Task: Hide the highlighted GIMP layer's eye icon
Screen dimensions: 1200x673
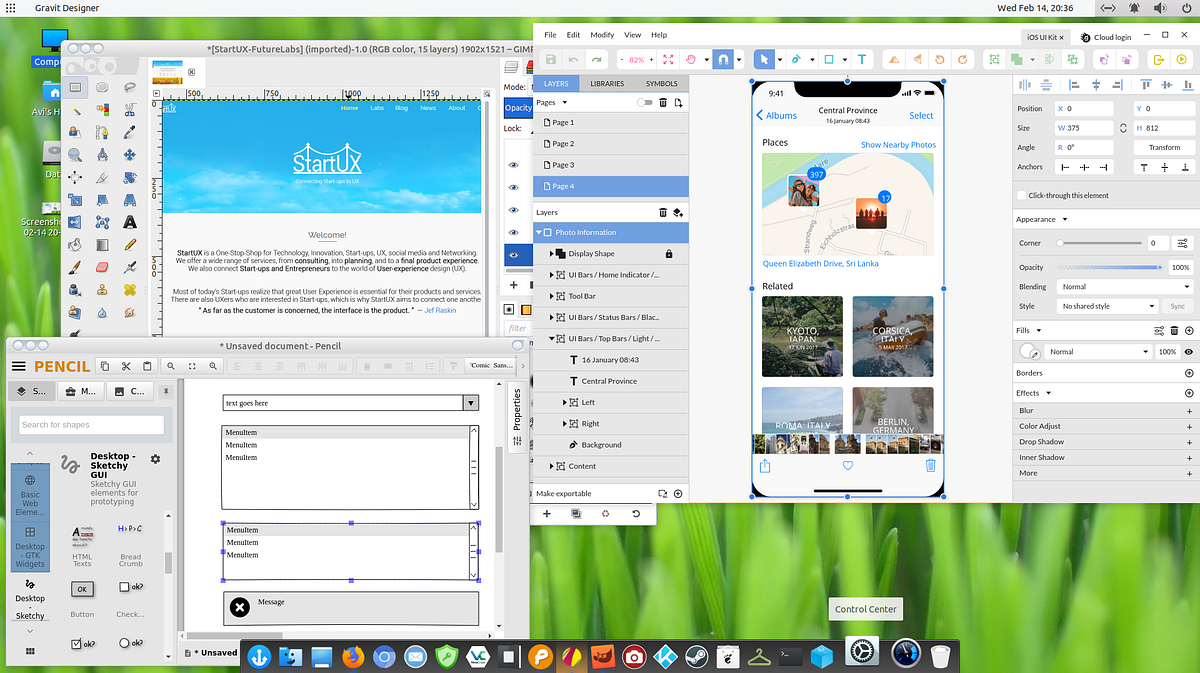Action: pyautogui.click(x=514, y=255)
